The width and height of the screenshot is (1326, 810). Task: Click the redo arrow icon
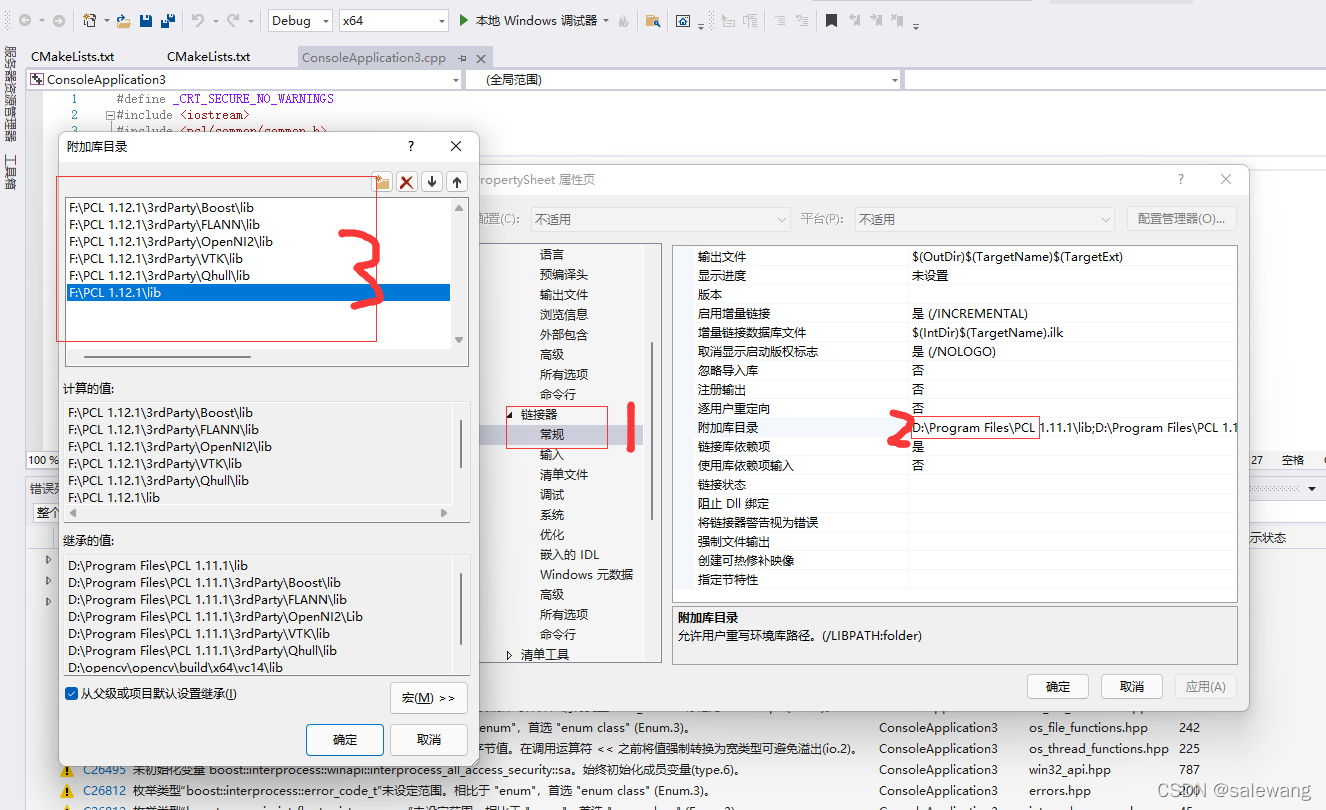[x=233, y=20]
